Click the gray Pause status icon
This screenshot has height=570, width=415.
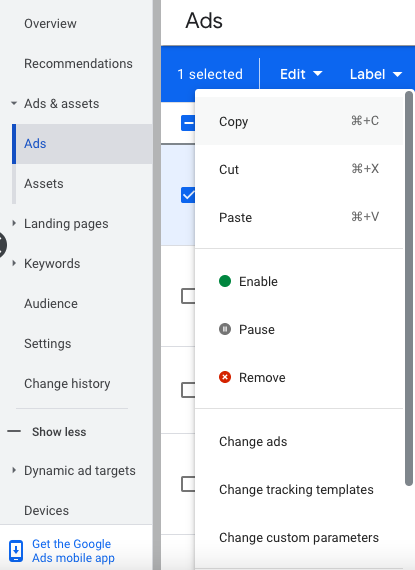coord(225,329)
